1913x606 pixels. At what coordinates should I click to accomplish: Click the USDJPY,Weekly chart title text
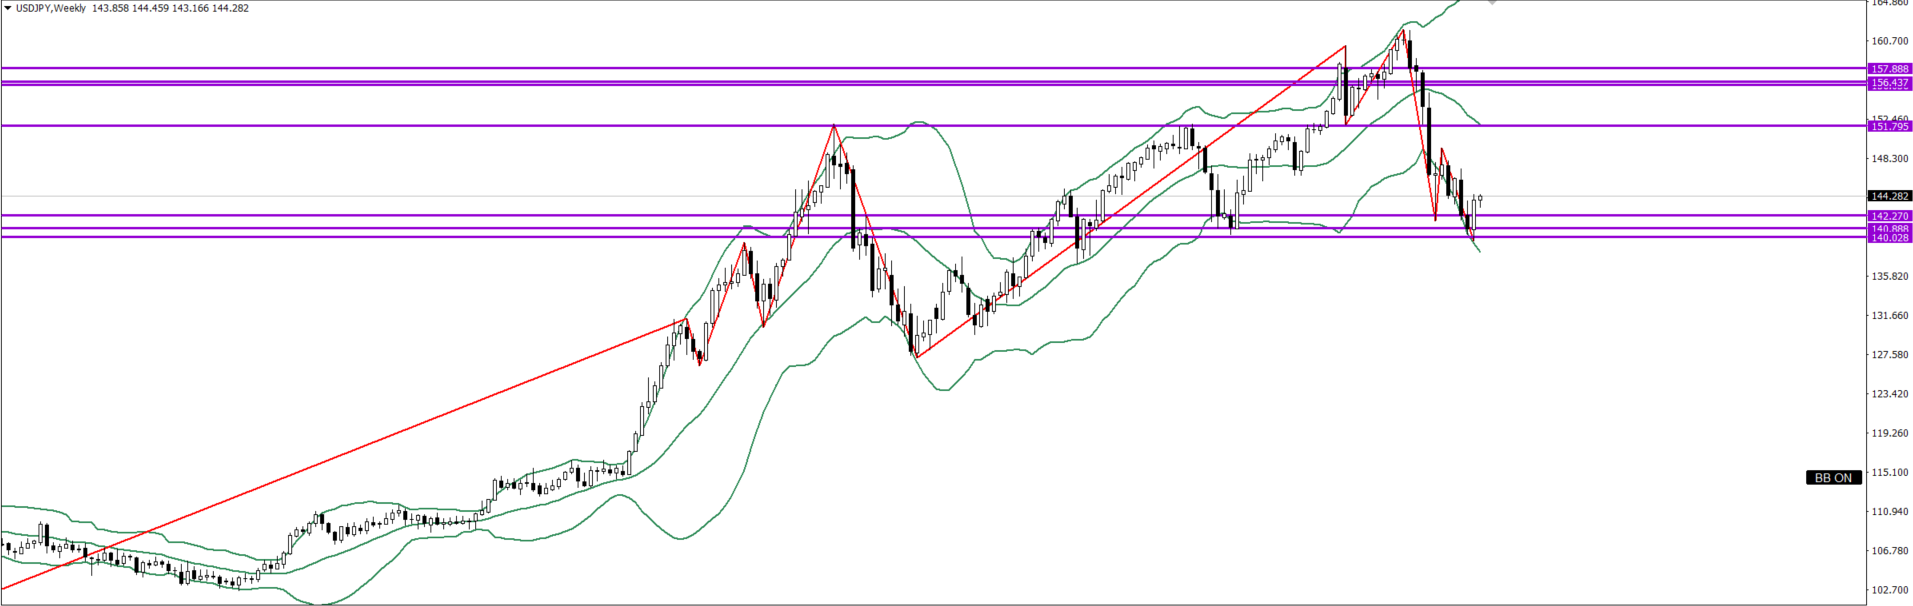tap(50, 8)
